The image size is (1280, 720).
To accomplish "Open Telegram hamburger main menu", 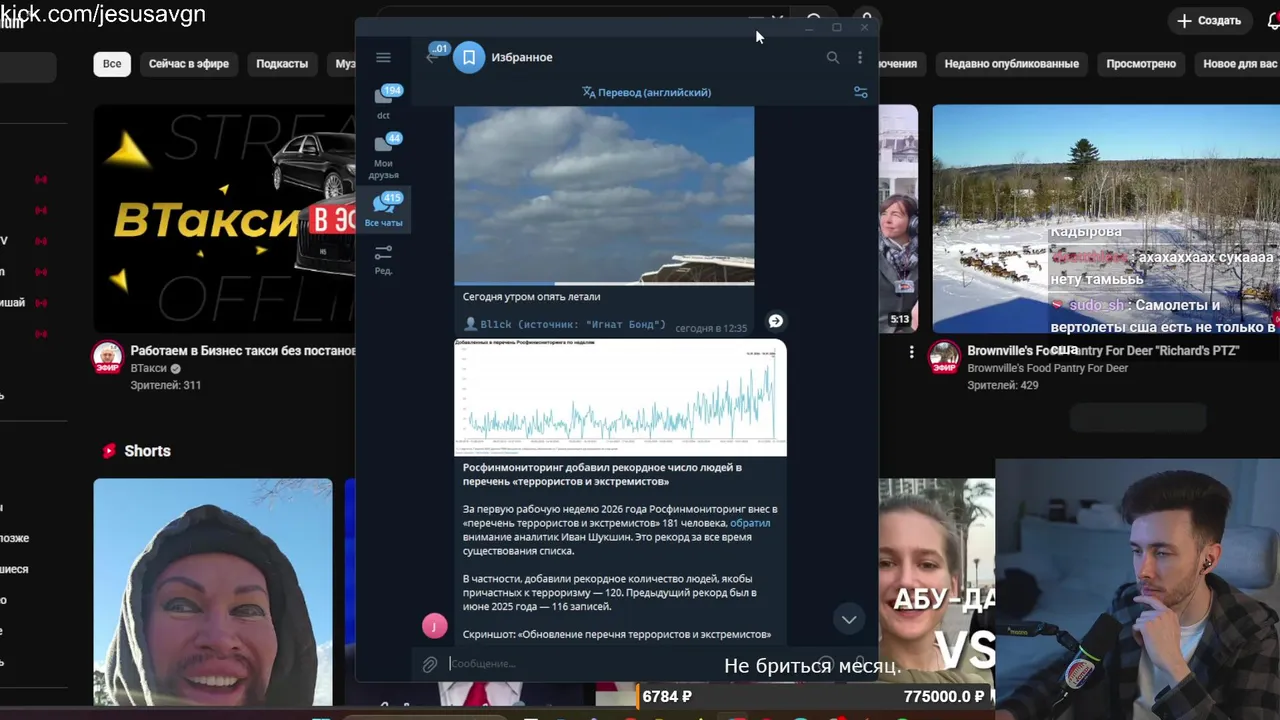I will pos(383,58).
